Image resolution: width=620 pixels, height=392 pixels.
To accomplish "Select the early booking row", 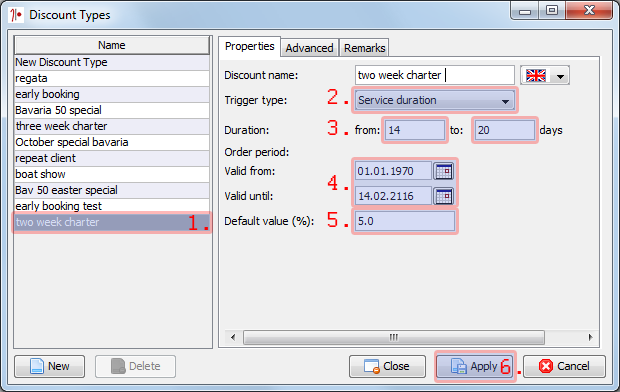I will coord(112,94).
